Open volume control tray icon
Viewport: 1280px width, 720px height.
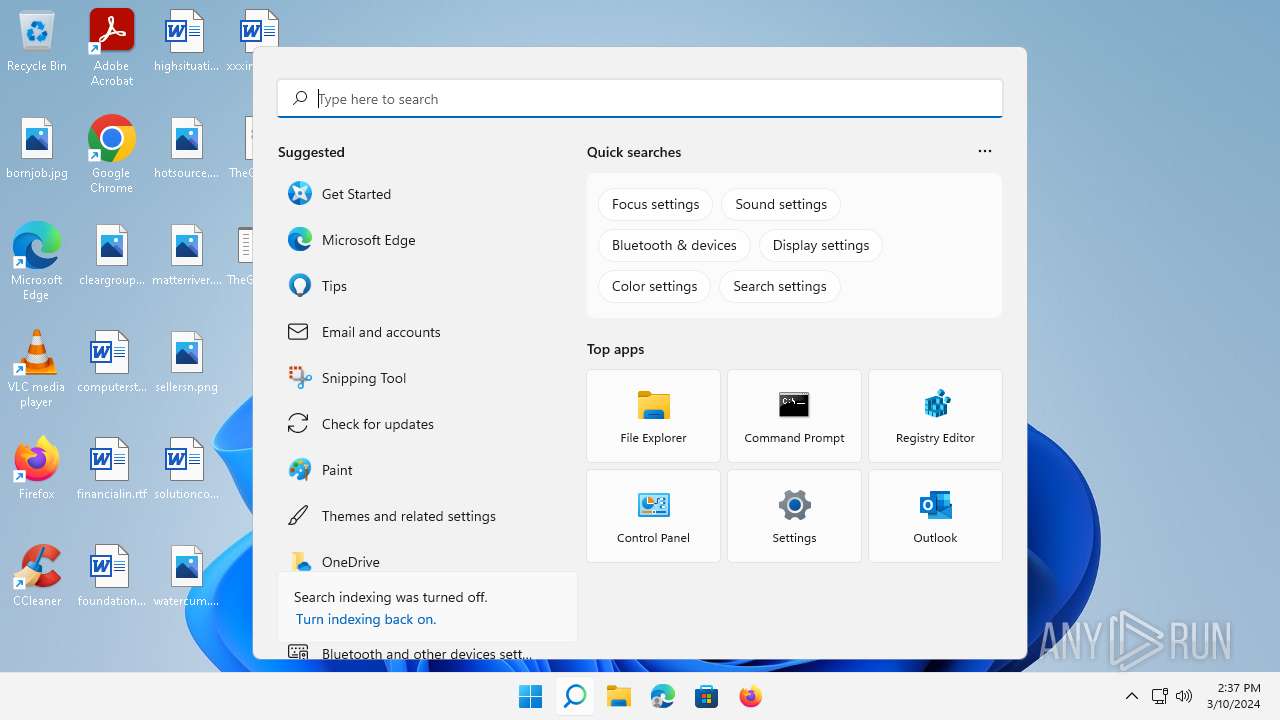click(1184, 696)
